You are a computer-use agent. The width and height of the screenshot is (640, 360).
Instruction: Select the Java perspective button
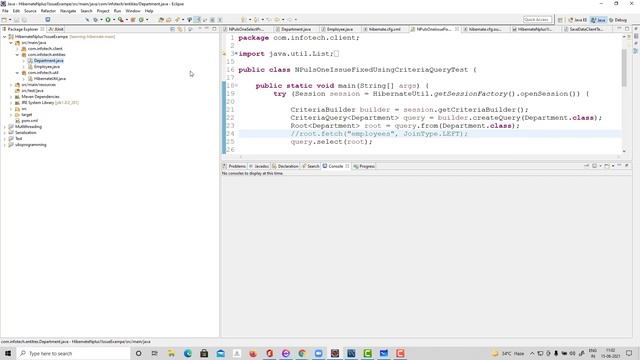click(x=598, y=20)
